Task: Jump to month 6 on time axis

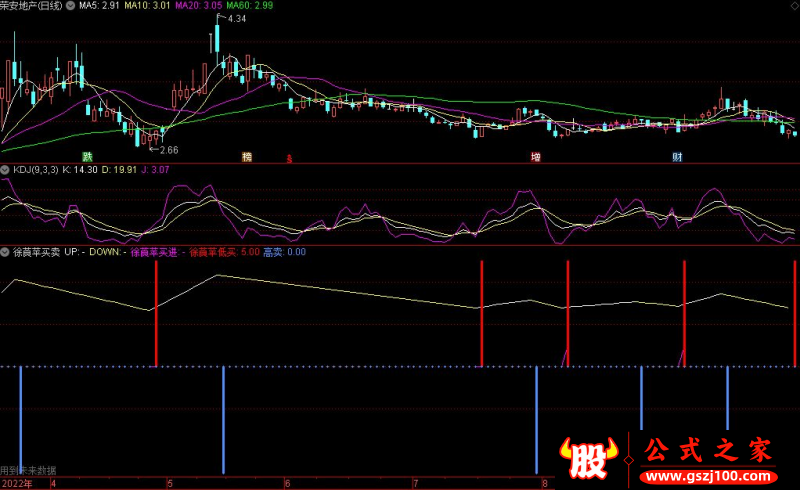Action: (288, 483)
